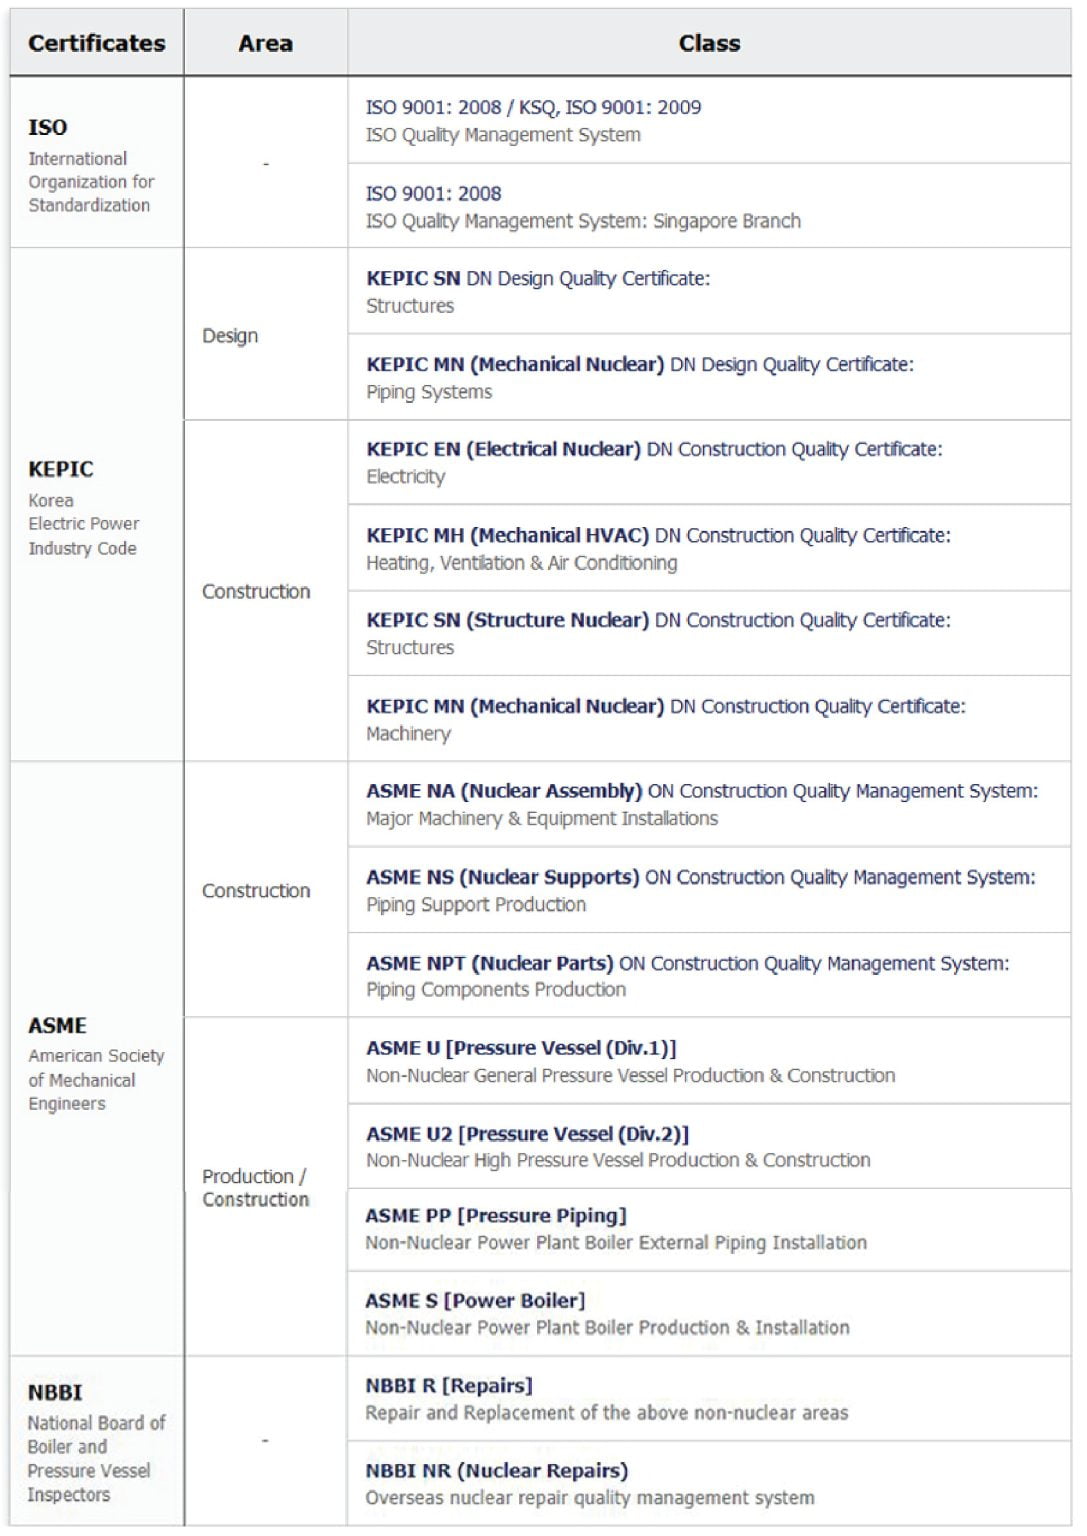Click the Design area cell

tap(230, 336)
